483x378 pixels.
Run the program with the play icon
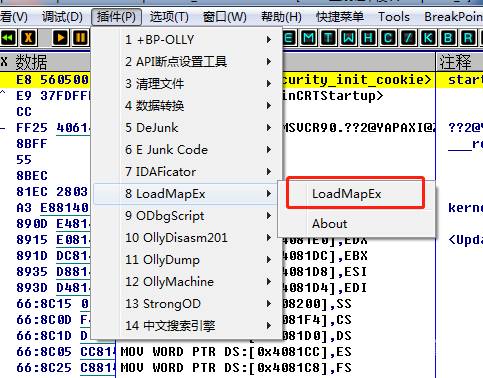coord(60,38)
